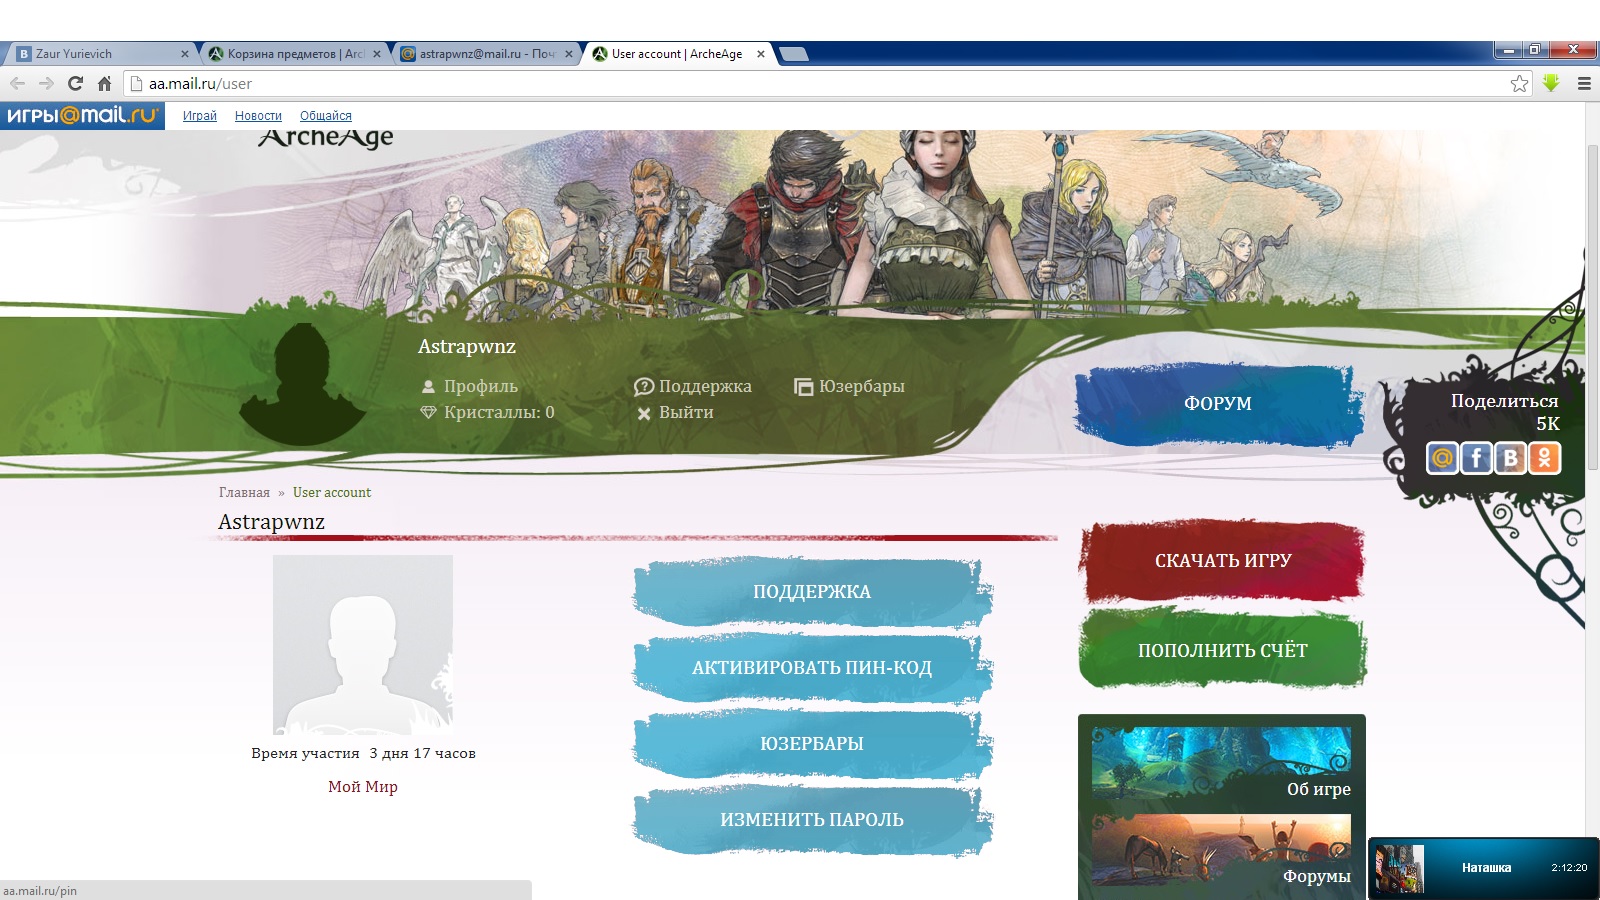Share via VKontakte B icon

[1510, 458]
